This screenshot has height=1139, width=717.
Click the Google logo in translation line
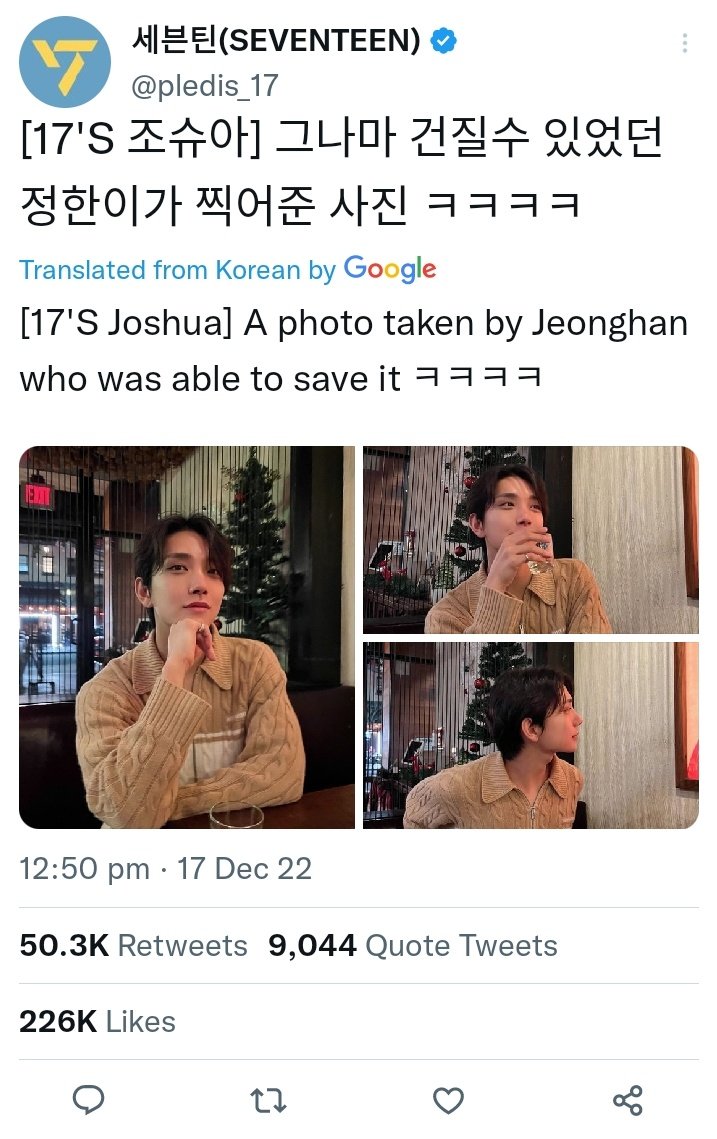tap(389, 269)
